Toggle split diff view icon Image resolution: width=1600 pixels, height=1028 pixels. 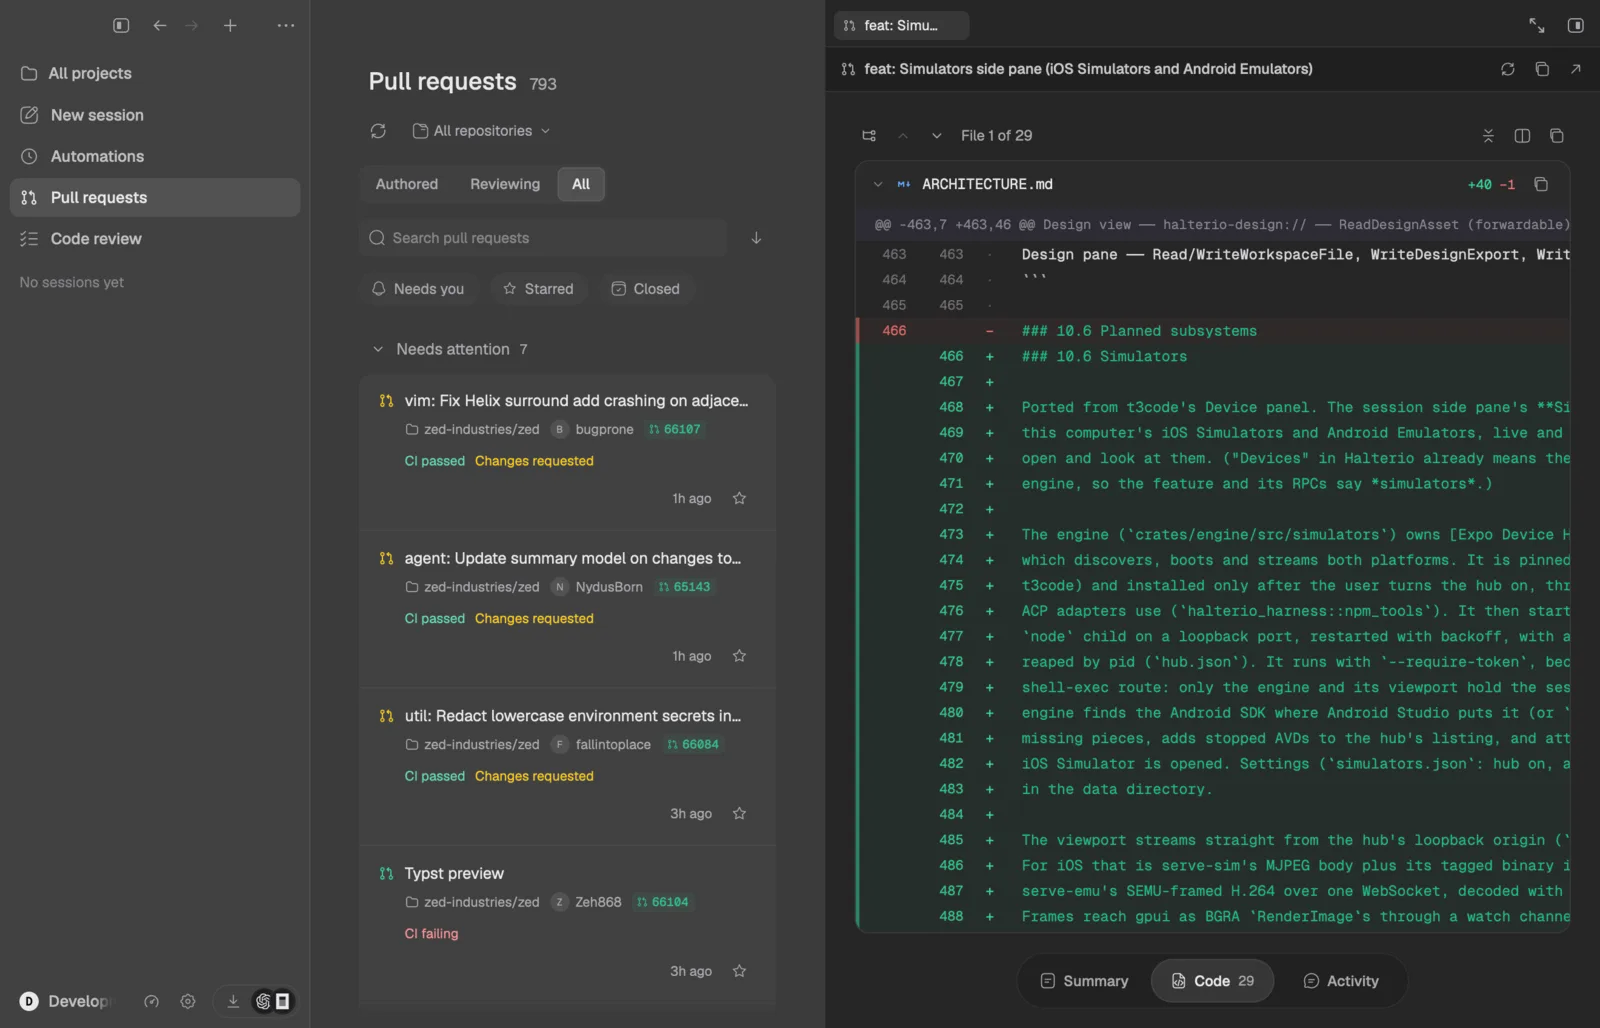(x=1522, y=136)
